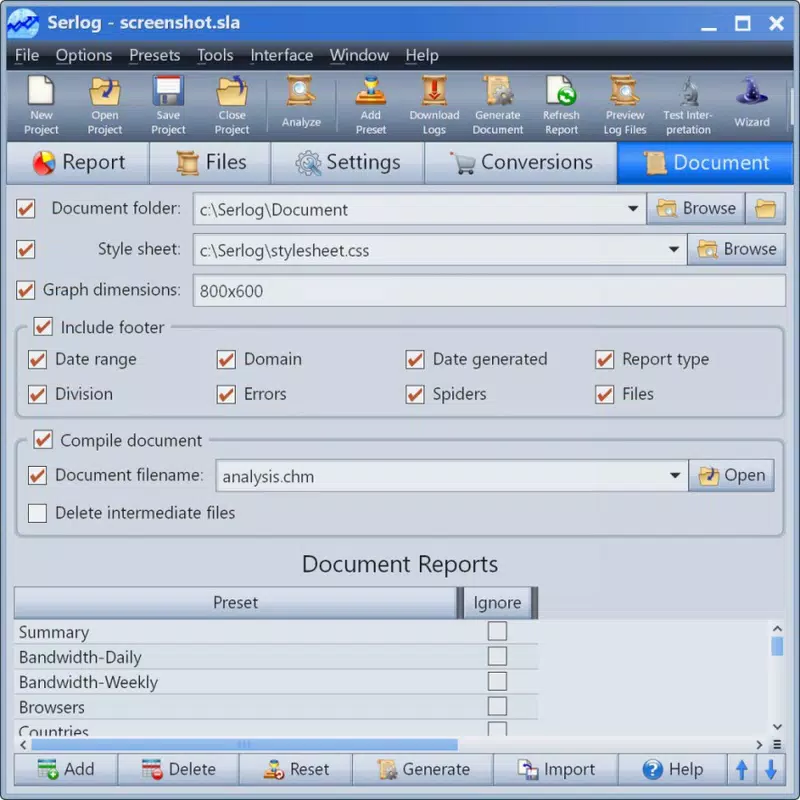Open list options icon beside horizontal scrollbar
Image resolution: width=800 pixels, height=800 pixels.
click(777, 744)
